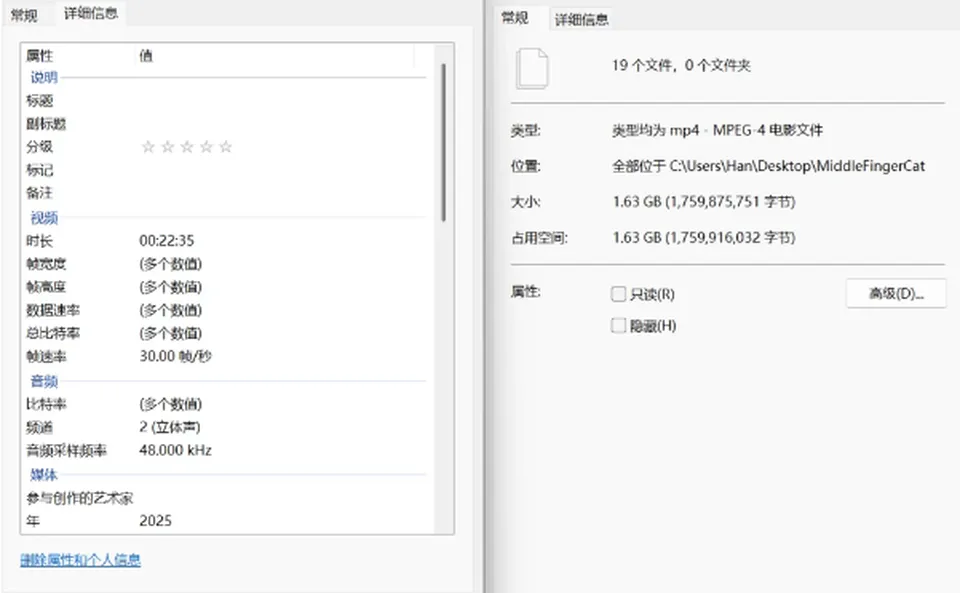Click the 说明 section header
The image size is (960, 593).
click(43, 78)
